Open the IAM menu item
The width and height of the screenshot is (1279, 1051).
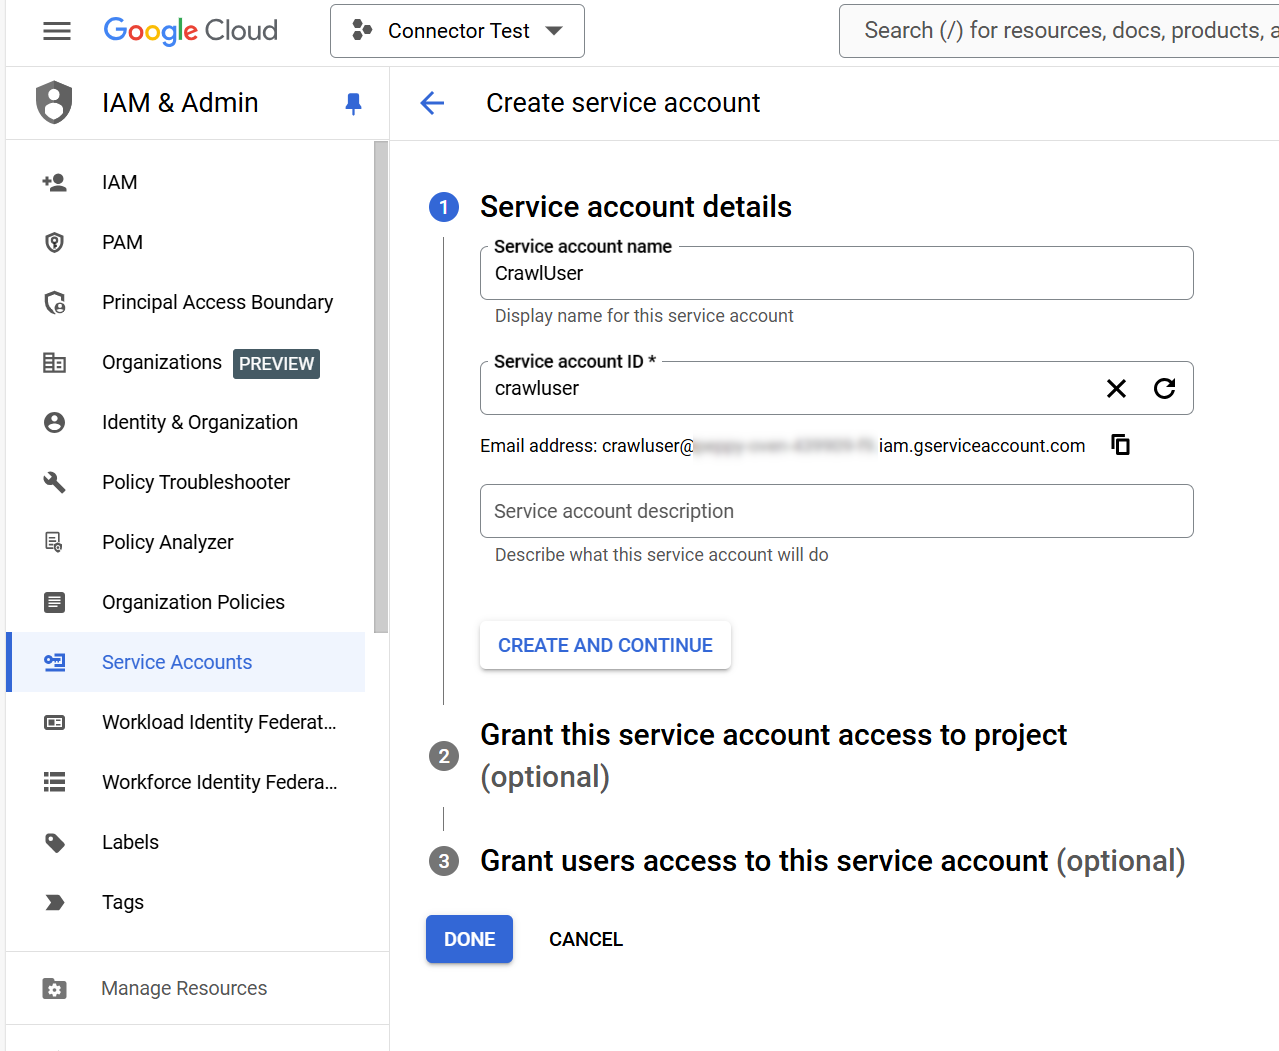(185, 182)
